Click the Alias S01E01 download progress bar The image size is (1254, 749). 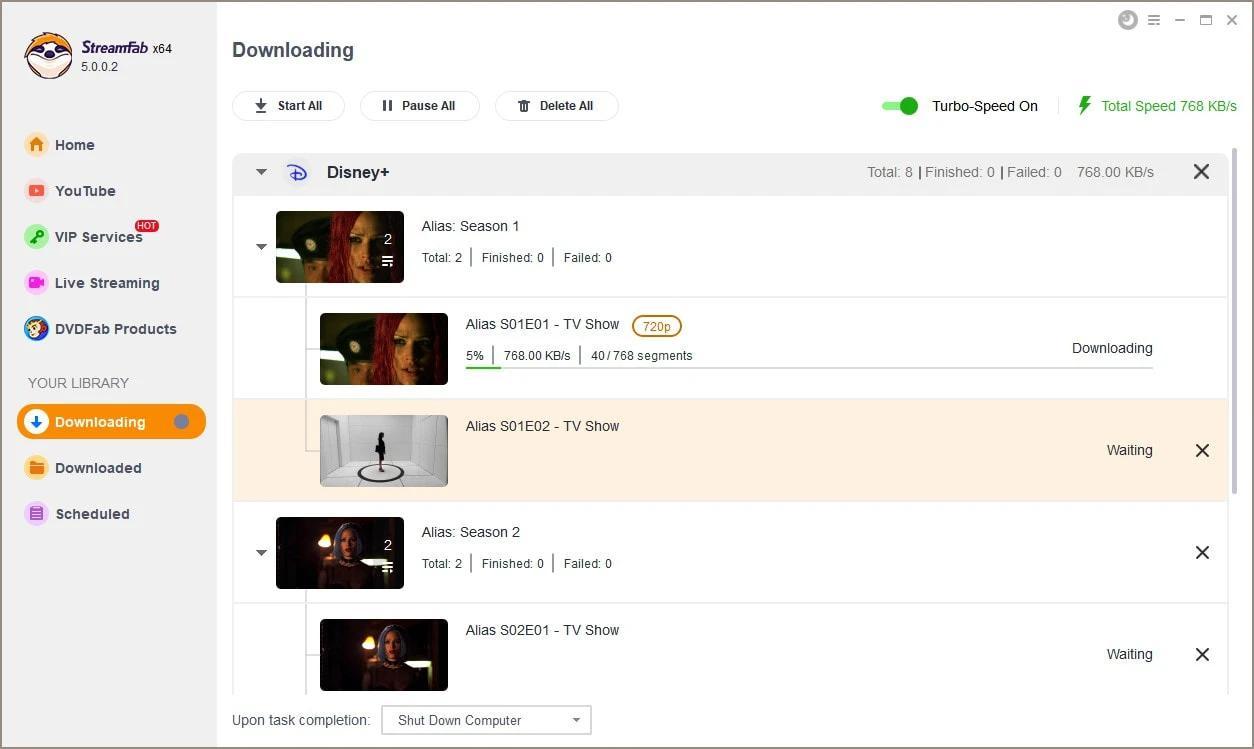tap(808, 368)
